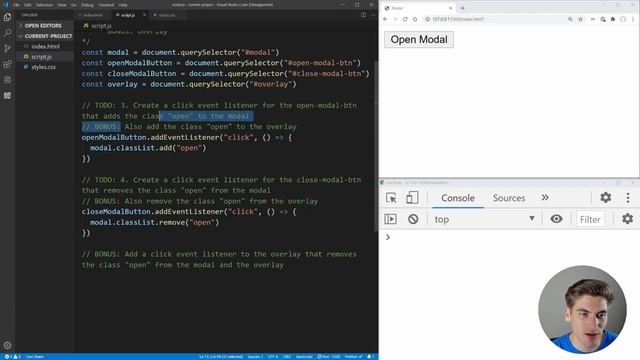Click the split editor icon in VS Code
Image resolution: width=640 pixels, height=360 pixels.
[x=363, y=15]
